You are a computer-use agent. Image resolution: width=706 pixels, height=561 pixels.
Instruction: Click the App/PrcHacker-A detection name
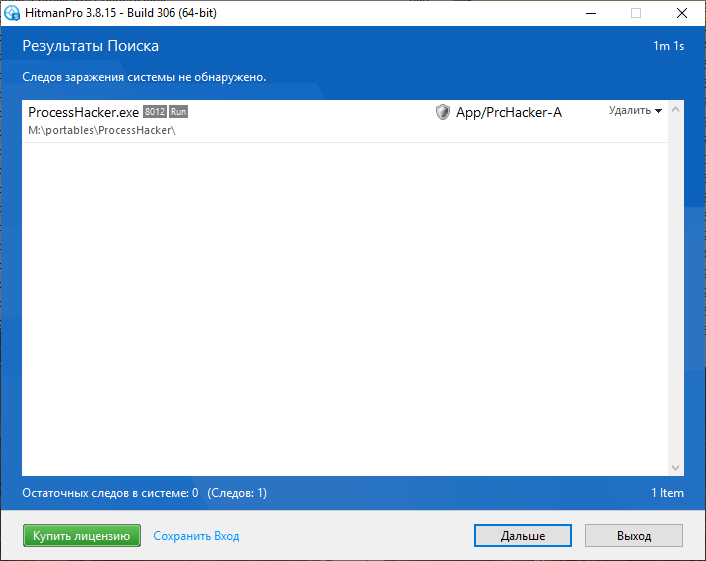point(509,113)
